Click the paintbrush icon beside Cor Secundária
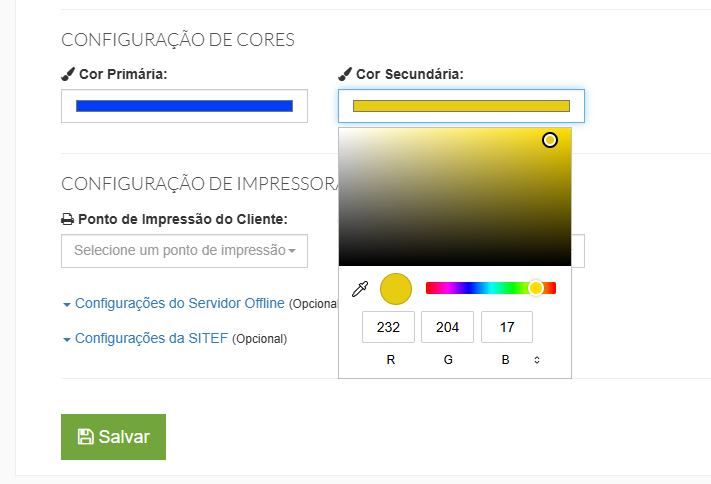Image resolution: width=711 pixels, height=484 pixels. (345, 74)
